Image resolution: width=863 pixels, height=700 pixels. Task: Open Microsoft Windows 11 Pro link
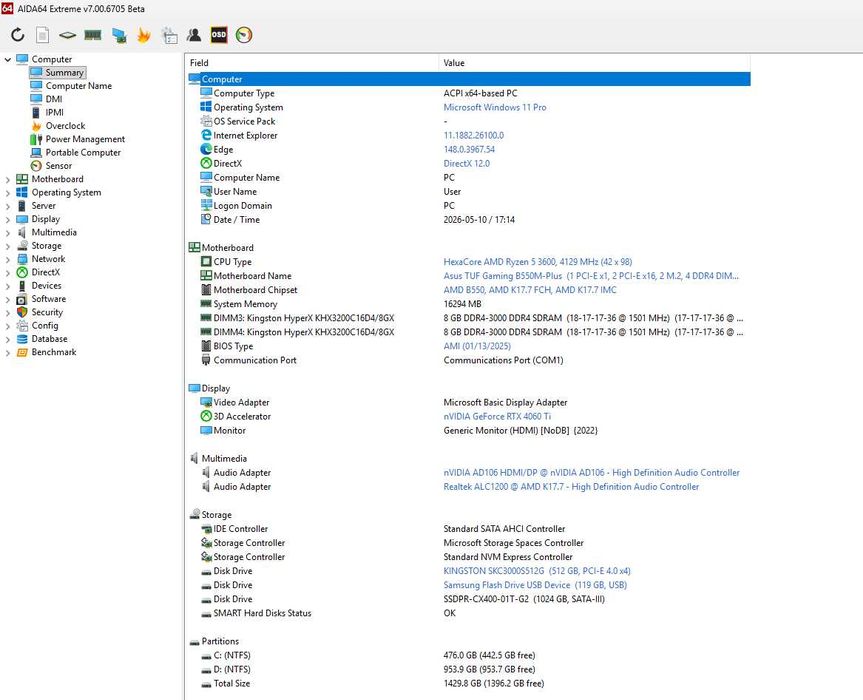click(x=495, y=107)
